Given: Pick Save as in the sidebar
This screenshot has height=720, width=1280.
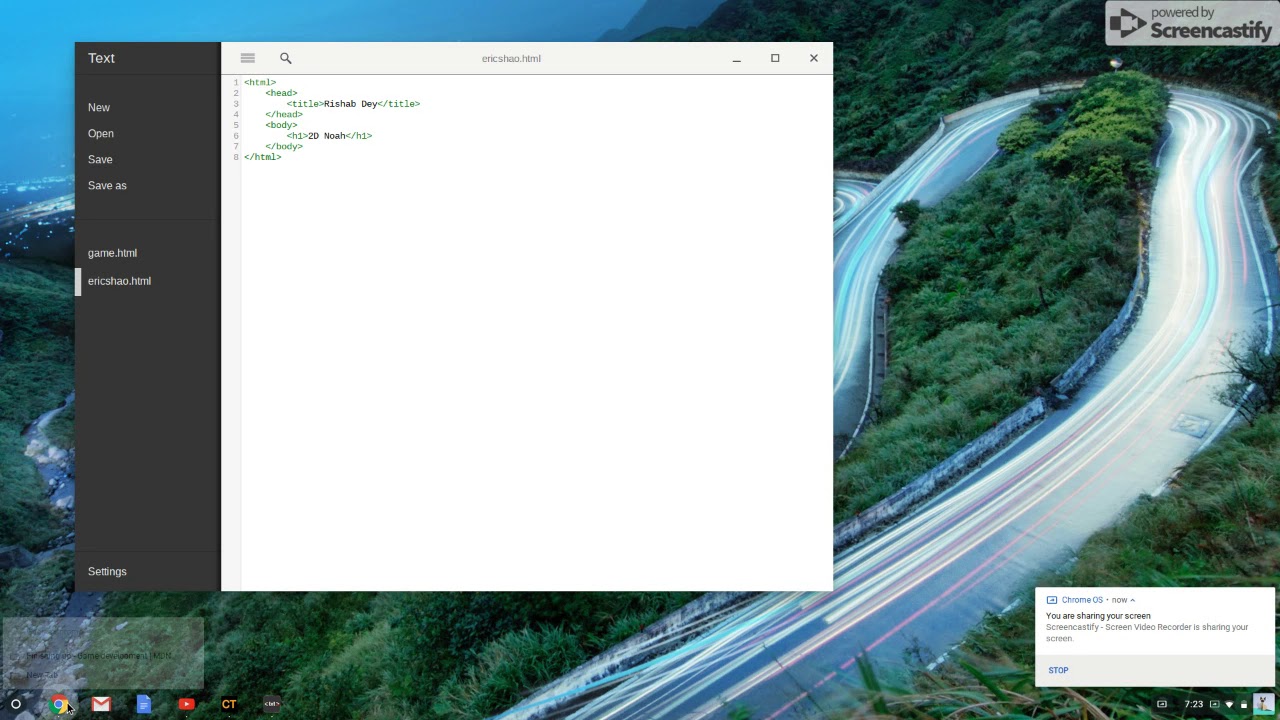Looking at the screenshot, I should point(107,185).
